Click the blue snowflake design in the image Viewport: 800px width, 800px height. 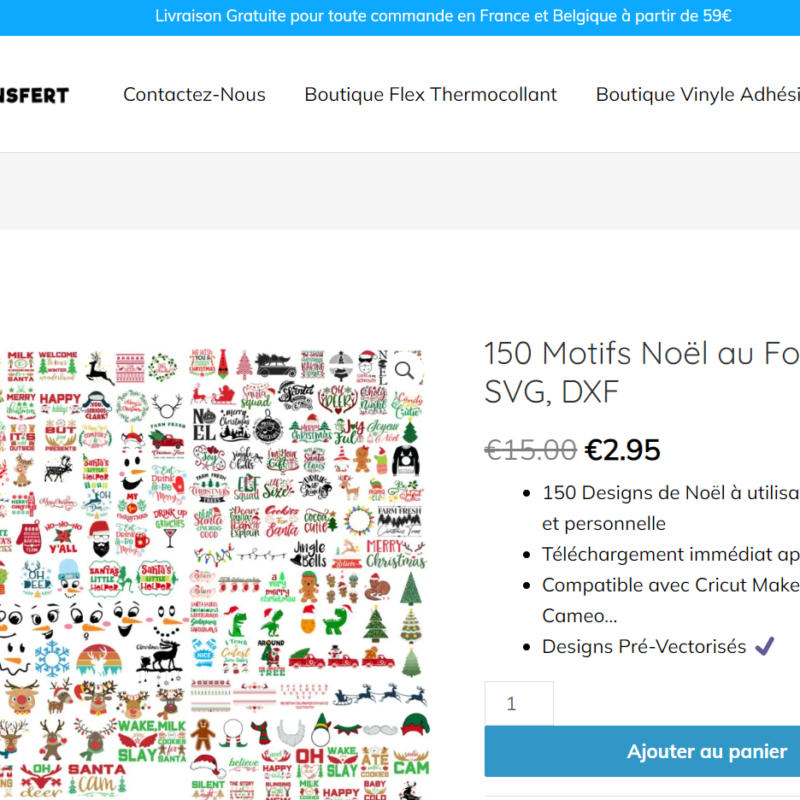click(x=52, y=658)
